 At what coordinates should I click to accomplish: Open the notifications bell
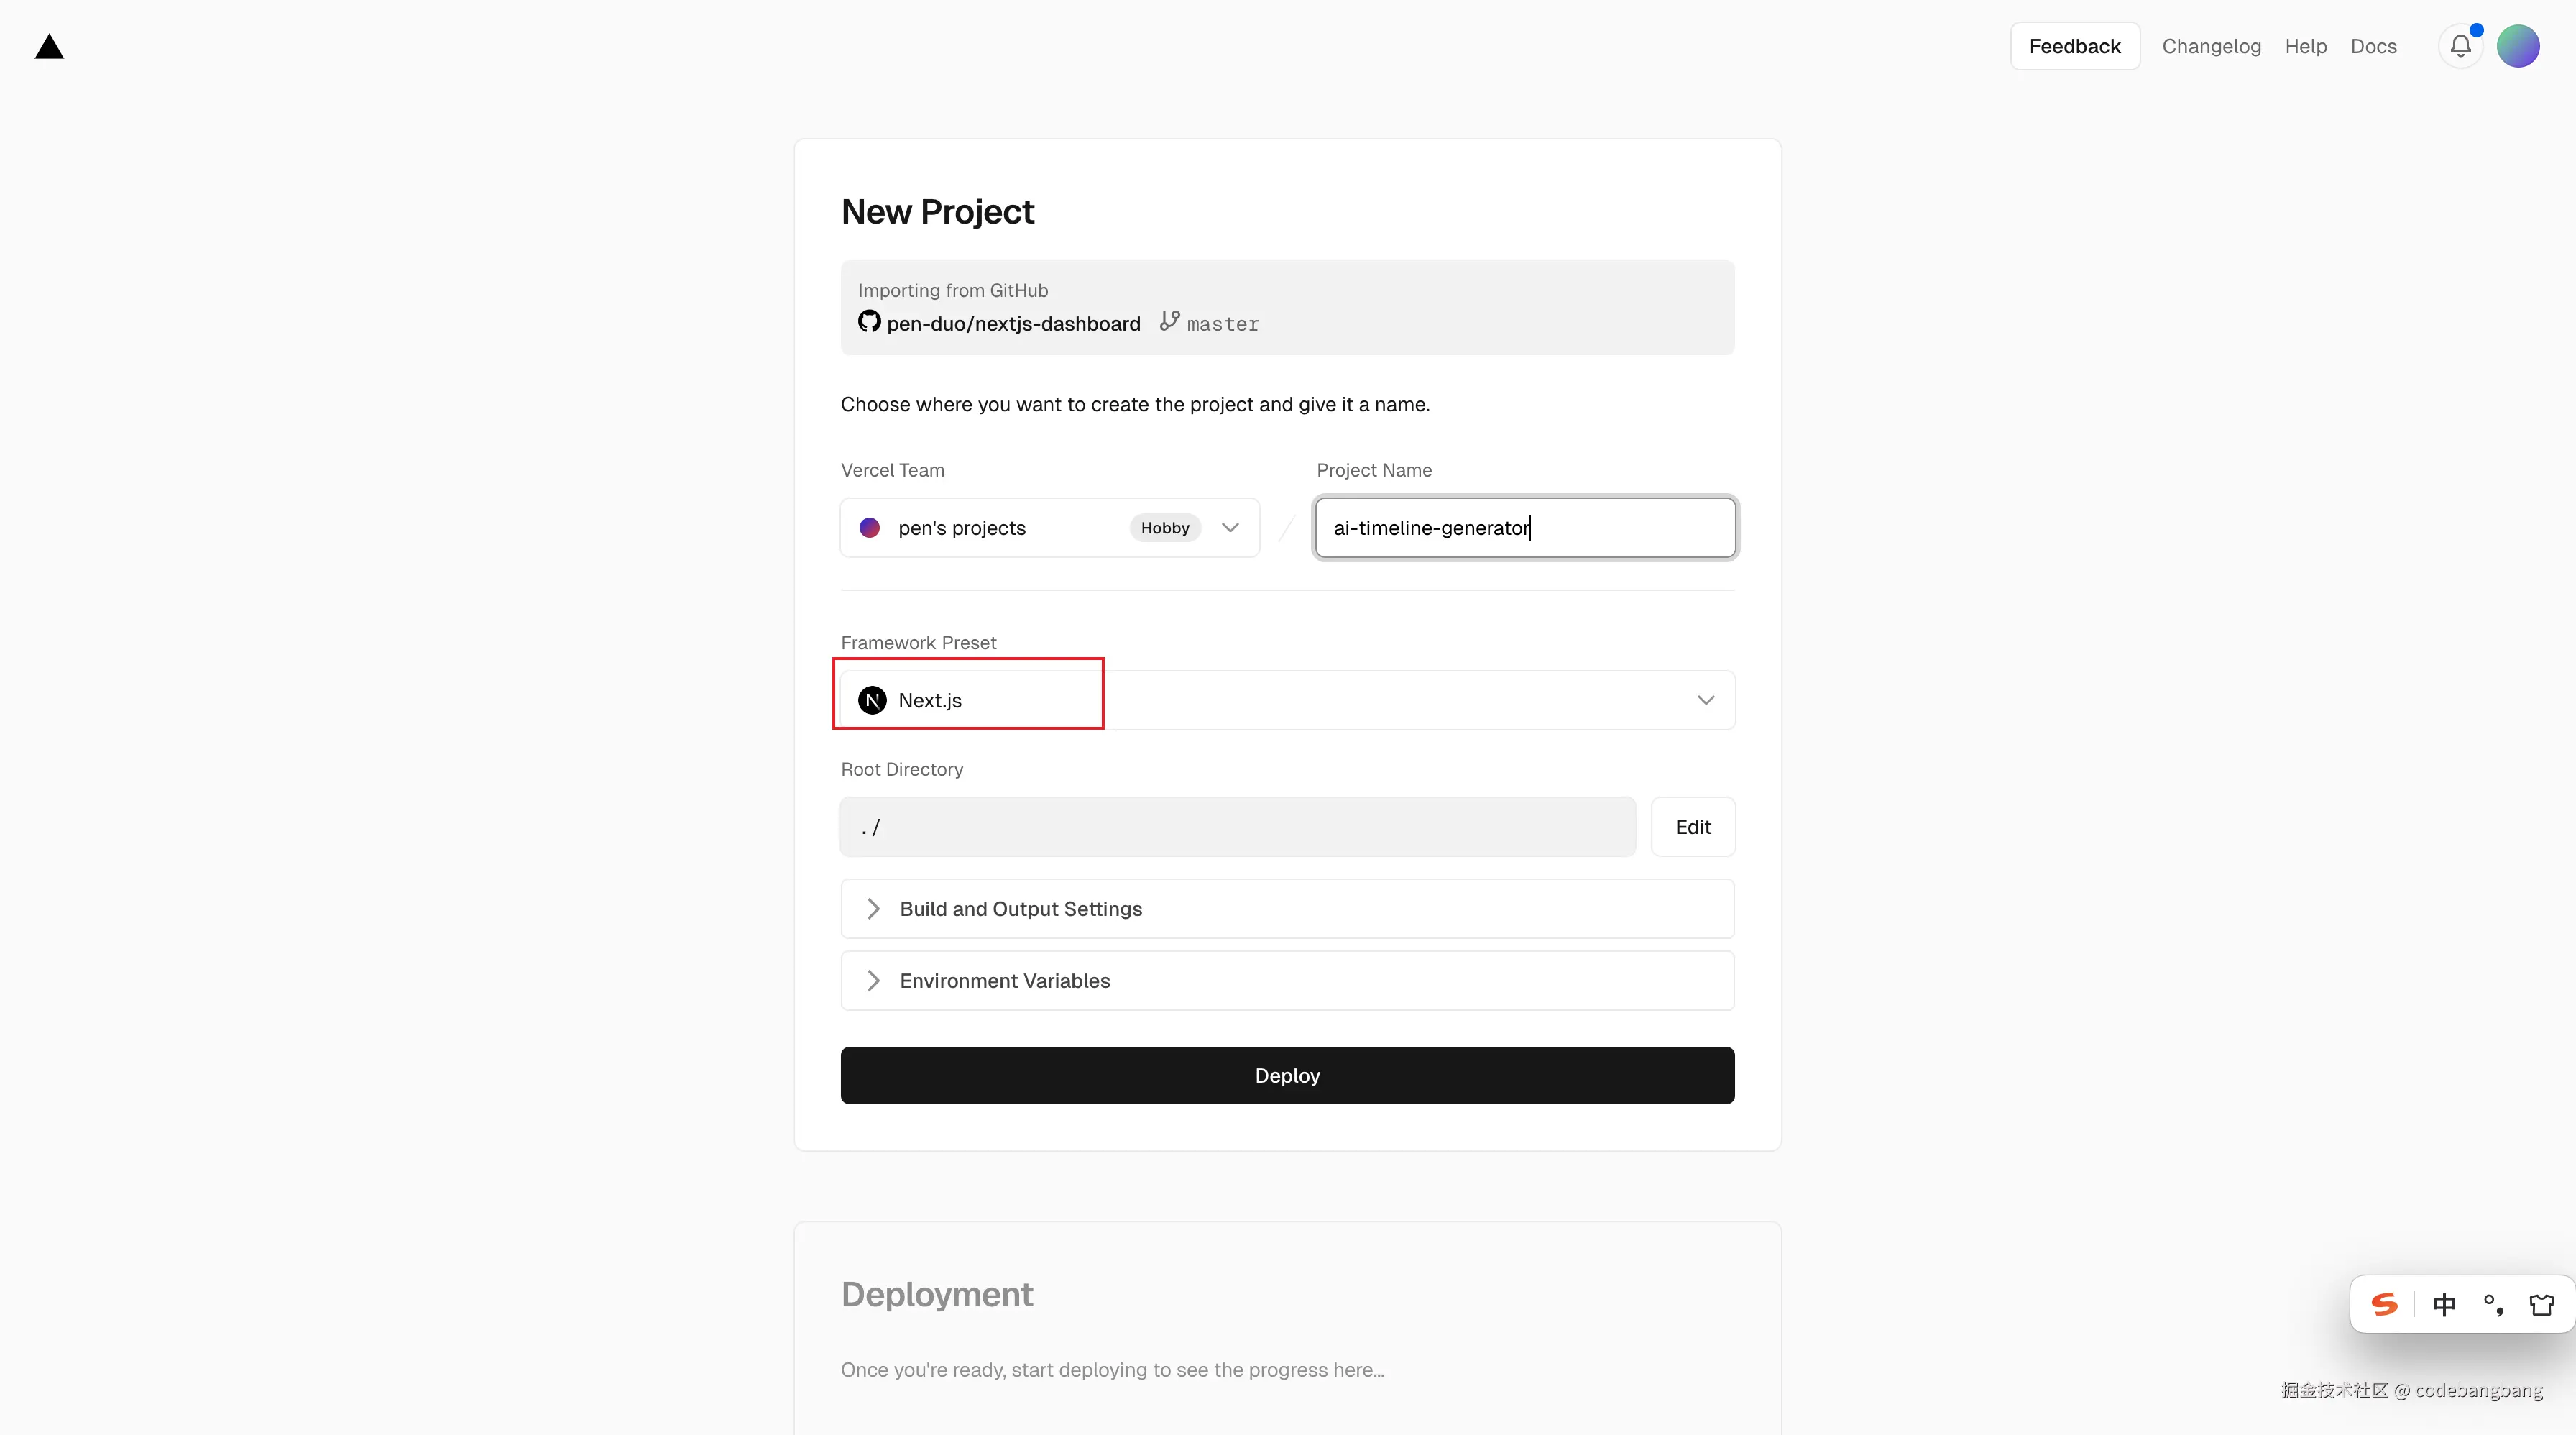click(2460, 46)
